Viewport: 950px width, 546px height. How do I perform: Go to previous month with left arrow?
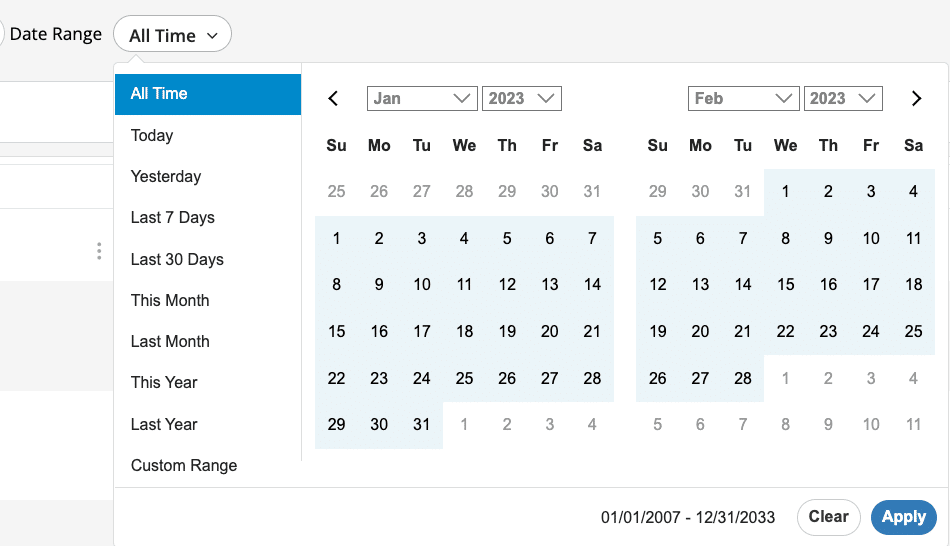[333, 98]
